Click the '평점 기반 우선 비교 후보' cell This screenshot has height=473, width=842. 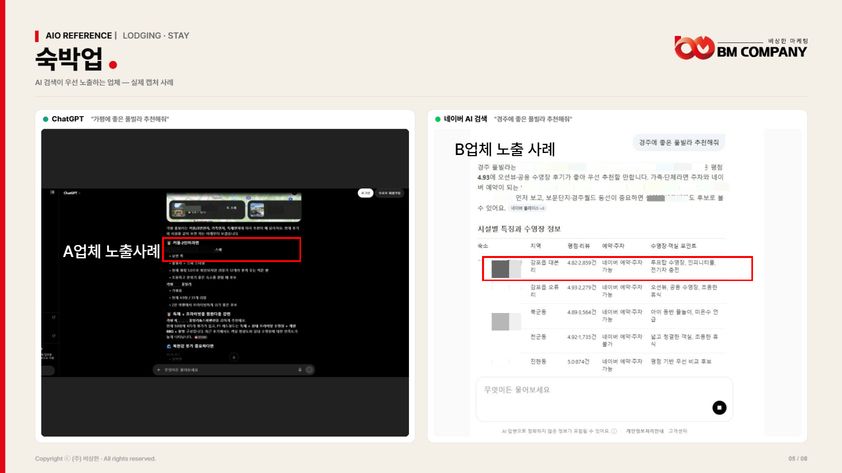681,362
